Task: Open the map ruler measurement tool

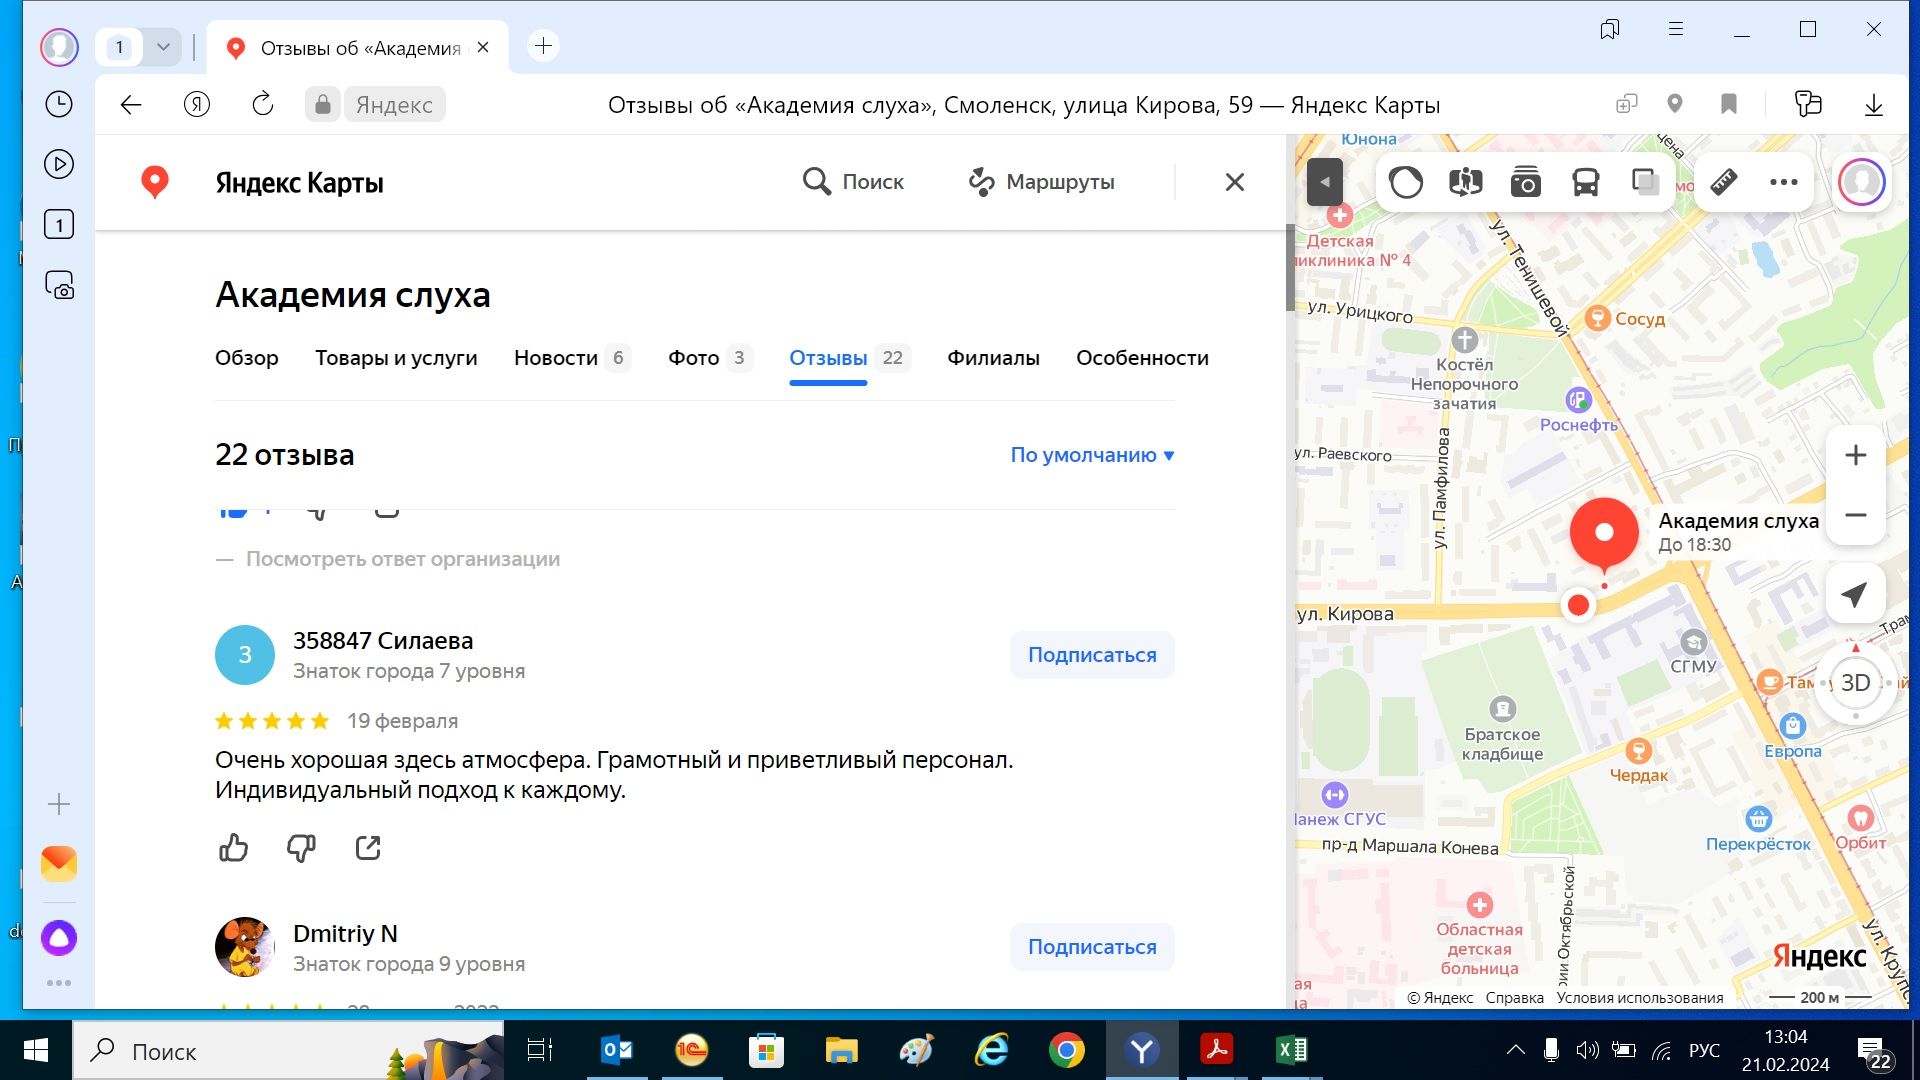Action: (x=1724, y=182)
